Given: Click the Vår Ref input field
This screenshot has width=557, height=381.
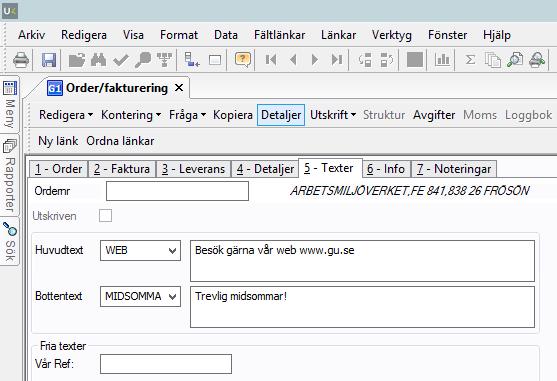Looking at the screenshot, I should 166,364.
